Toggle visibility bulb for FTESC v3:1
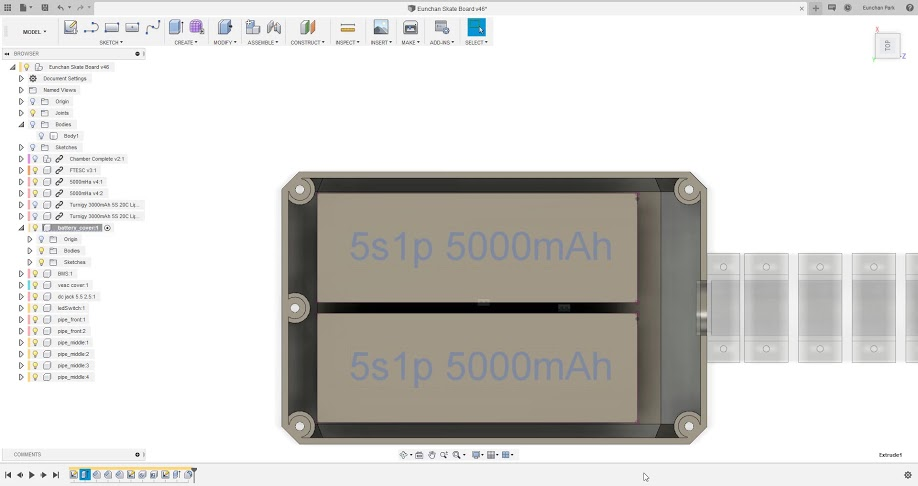 point(35,170)
